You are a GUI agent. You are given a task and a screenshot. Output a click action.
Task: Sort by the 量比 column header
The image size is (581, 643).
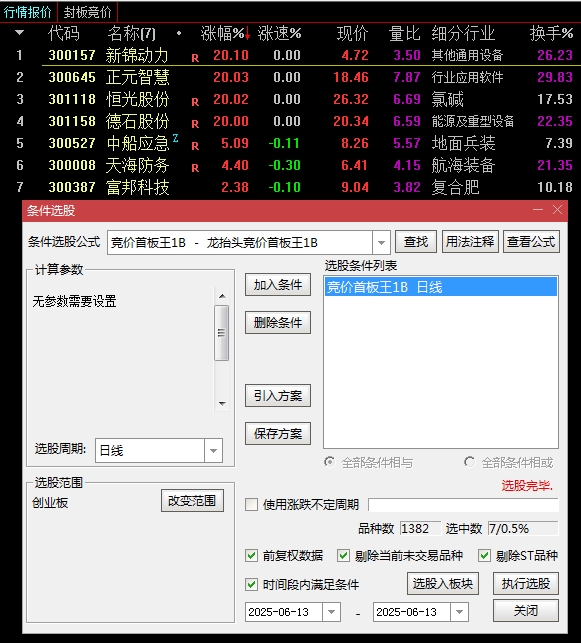404,33
